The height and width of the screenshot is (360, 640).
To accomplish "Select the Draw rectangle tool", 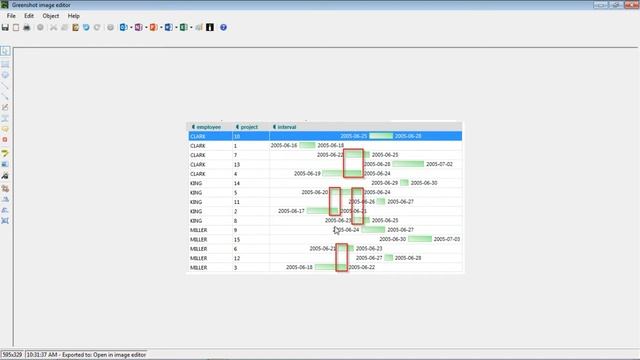I will tap(5, 64).
